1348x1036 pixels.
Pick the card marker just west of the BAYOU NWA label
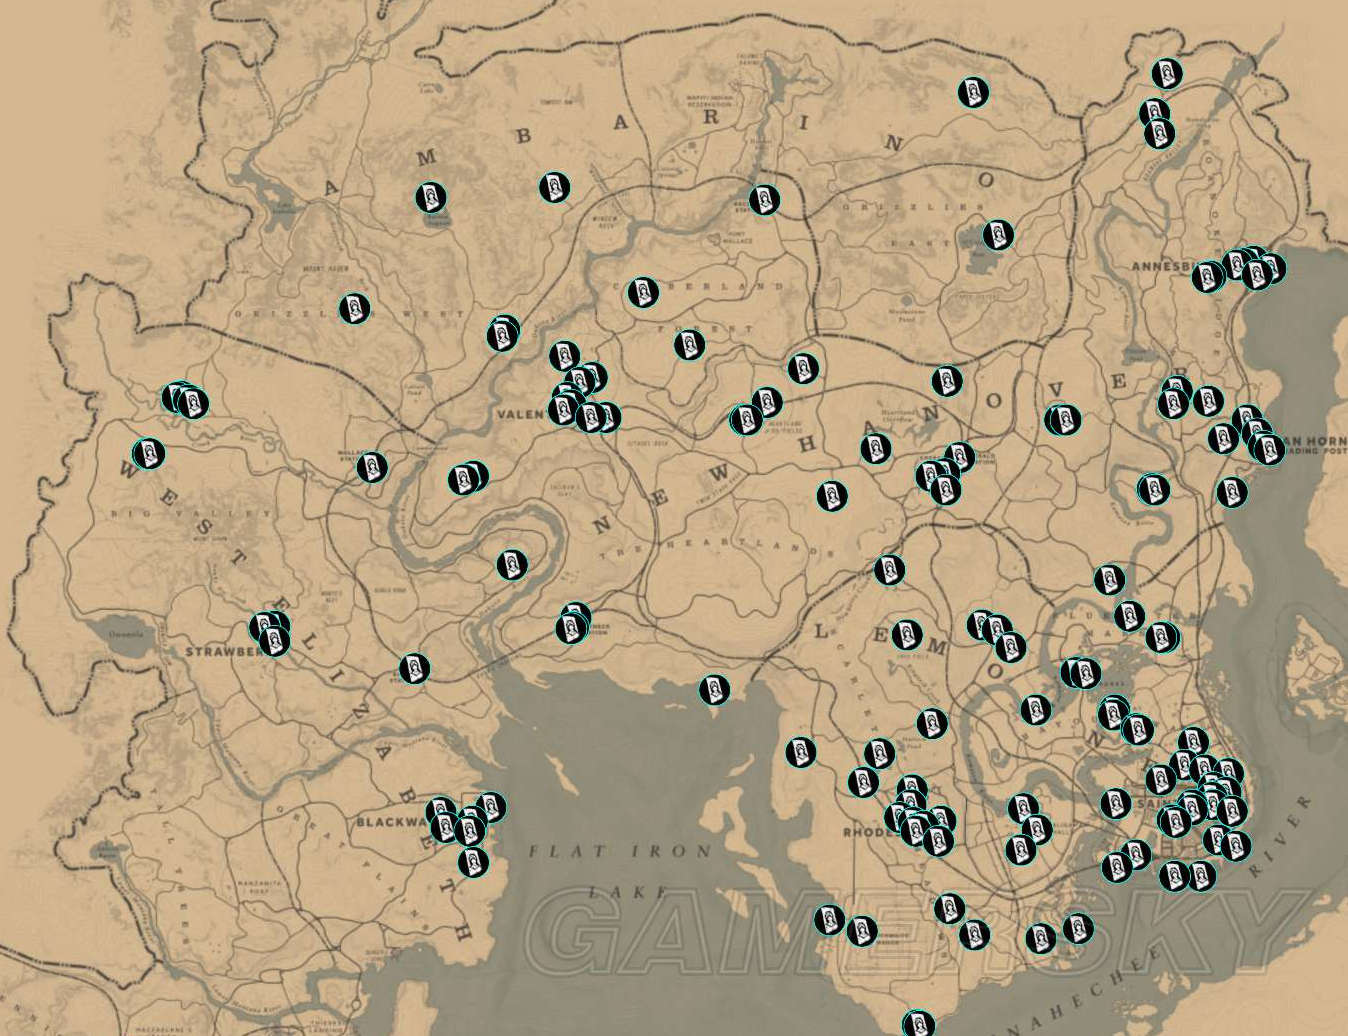coord(1035,710)
